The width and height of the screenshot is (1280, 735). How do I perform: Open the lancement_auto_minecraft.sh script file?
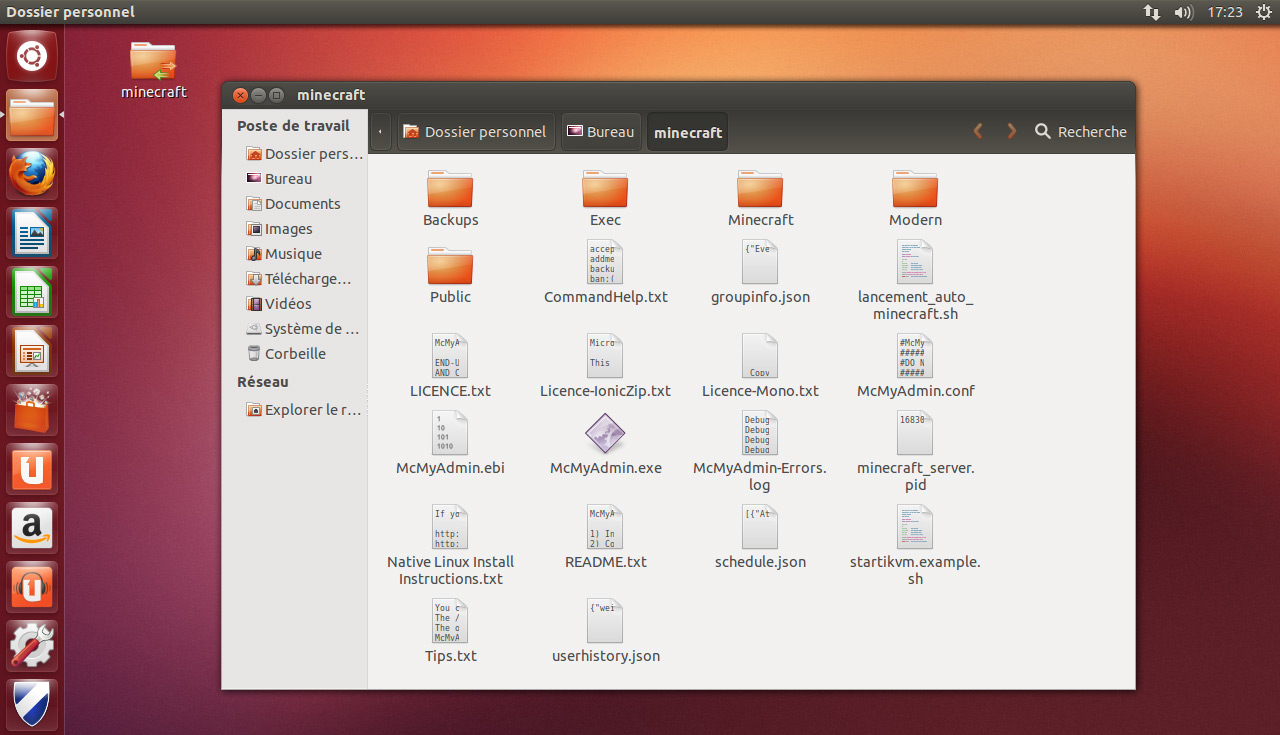915,262
